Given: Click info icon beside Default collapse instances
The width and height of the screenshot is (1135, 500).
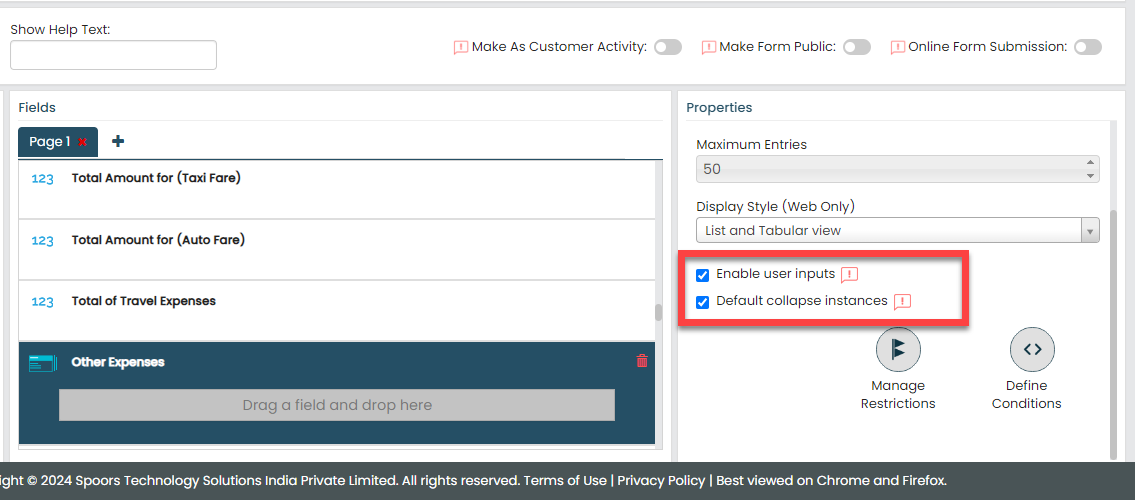Looking at the screenshot, I should point(902,302).
